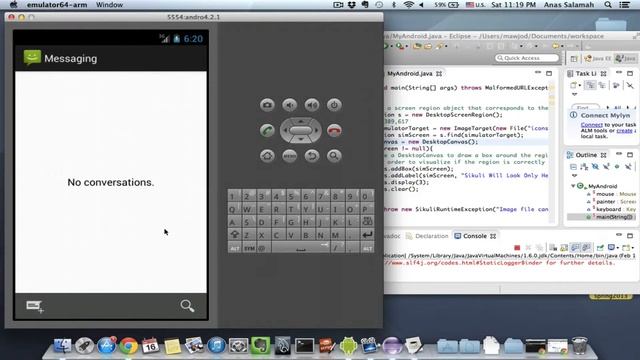The image size is (640, 360).
Task: Open Terminal from the Dock
Action: tap(304, 346)
